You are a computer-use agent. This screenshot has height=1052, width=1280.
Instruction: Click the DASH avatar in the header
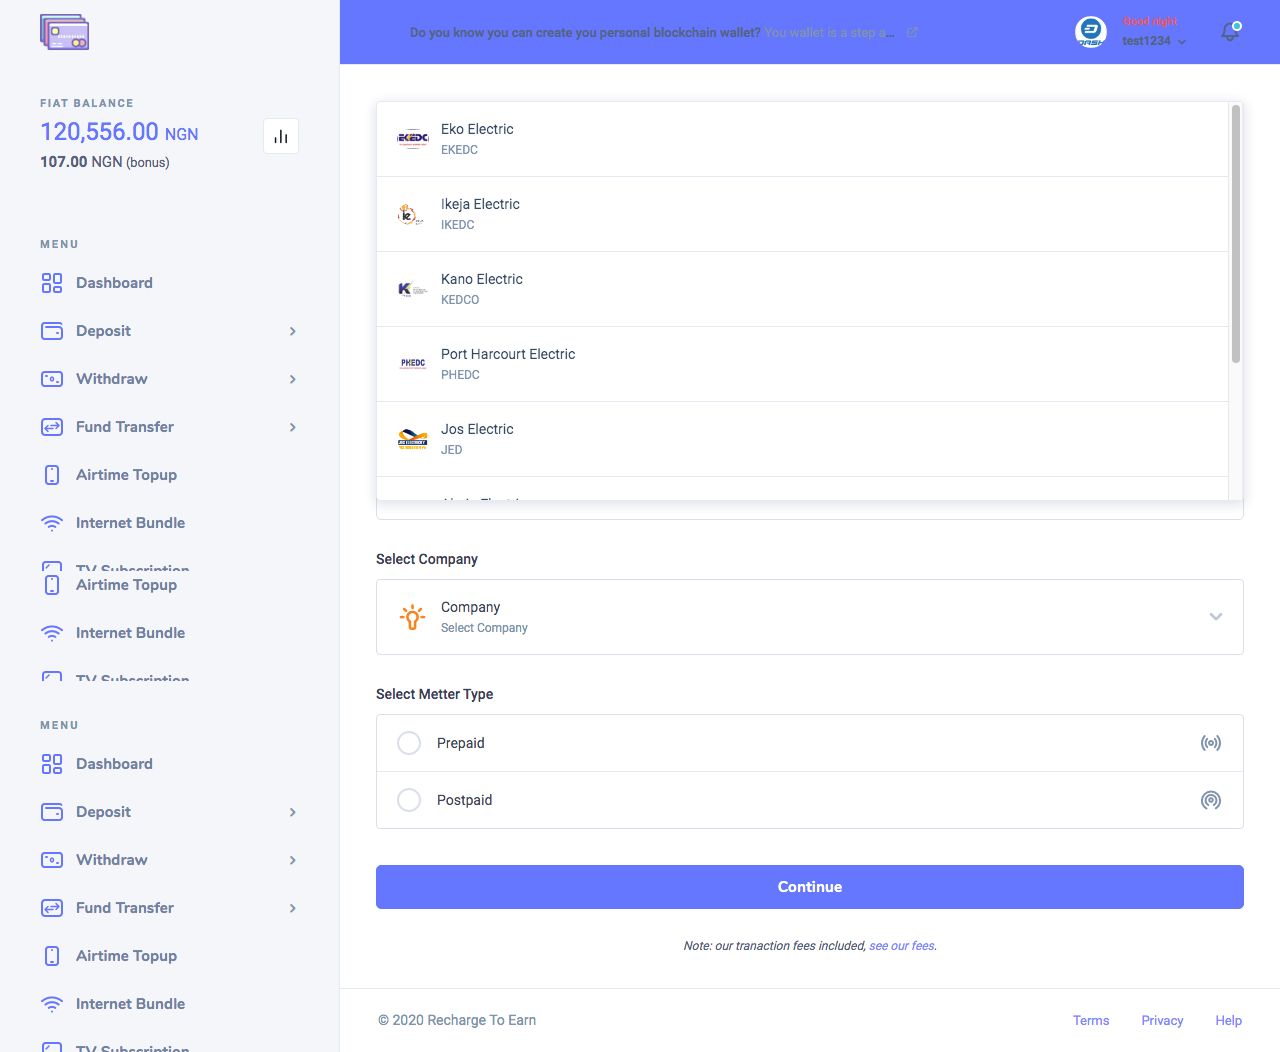coord(1091,32)
